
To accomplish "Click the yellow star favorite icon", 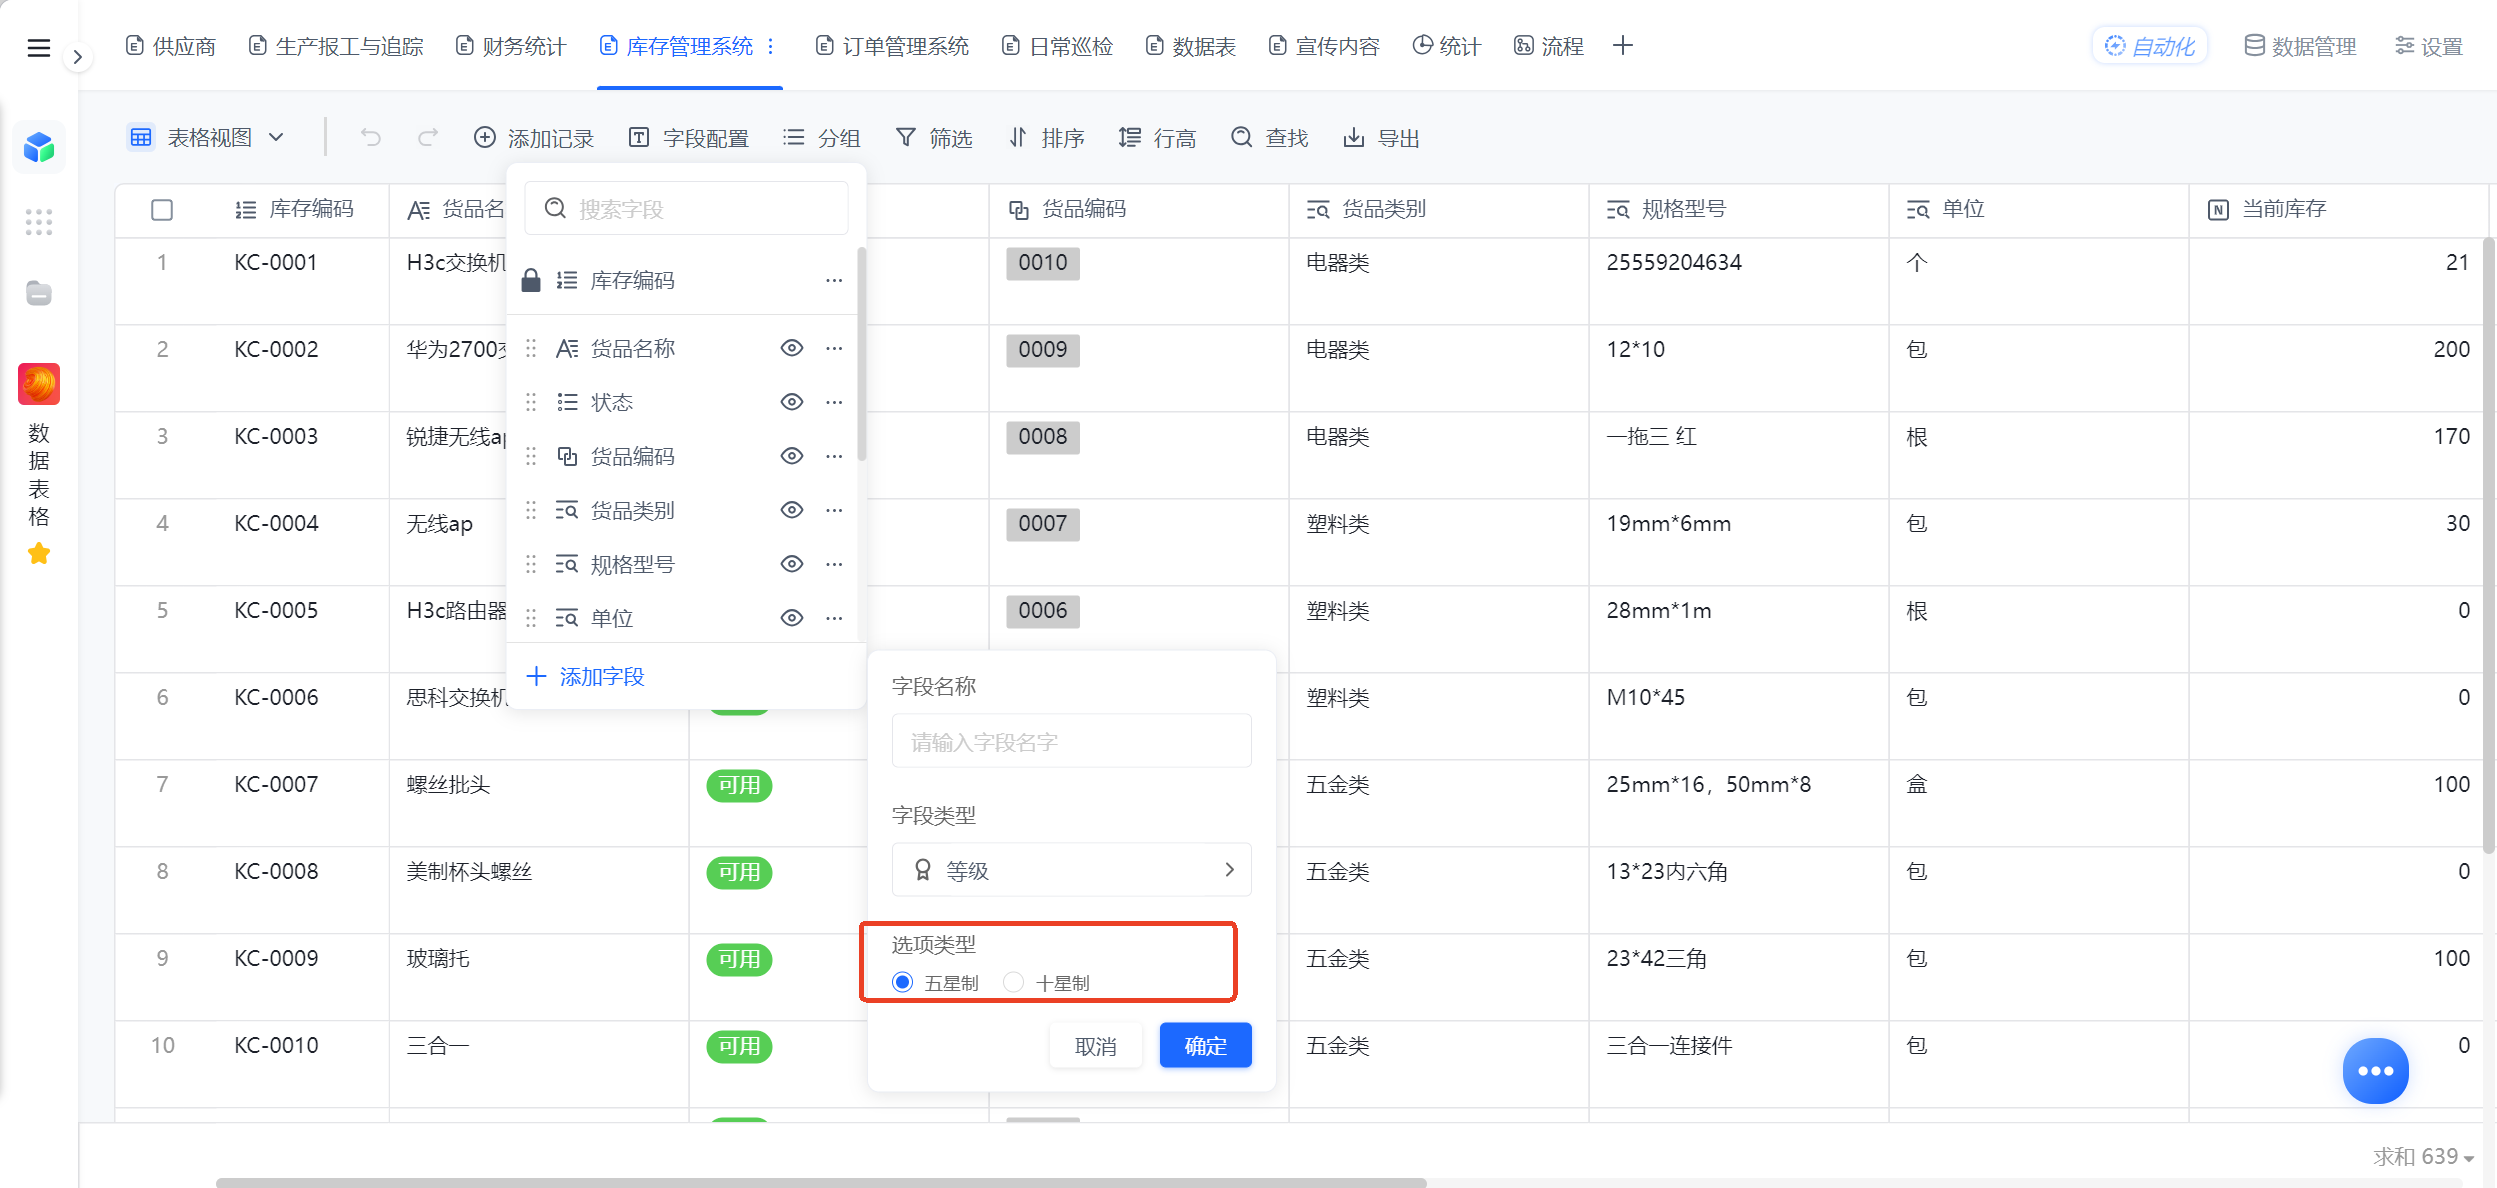I will point(39,553).
